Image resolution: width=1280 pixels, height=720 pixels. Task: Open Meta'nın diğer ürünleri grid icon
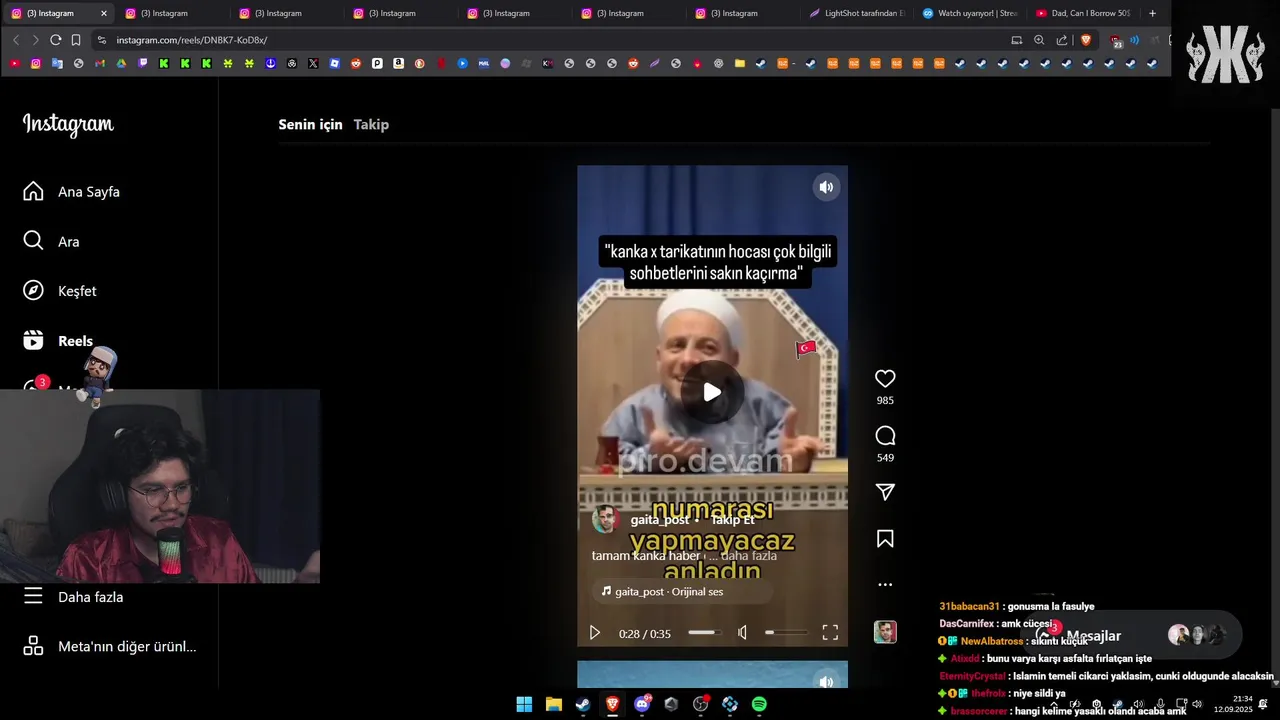[33, 646]
